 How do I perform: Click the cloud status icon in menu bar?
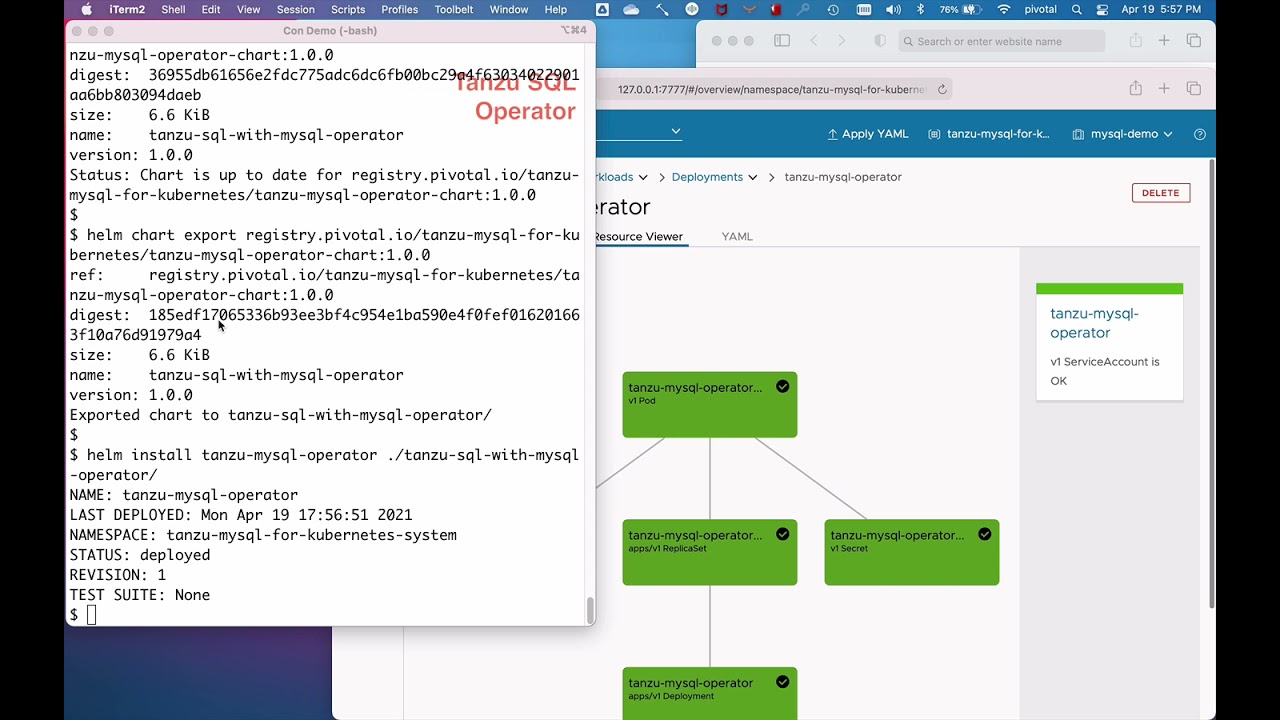coord(631,10)
